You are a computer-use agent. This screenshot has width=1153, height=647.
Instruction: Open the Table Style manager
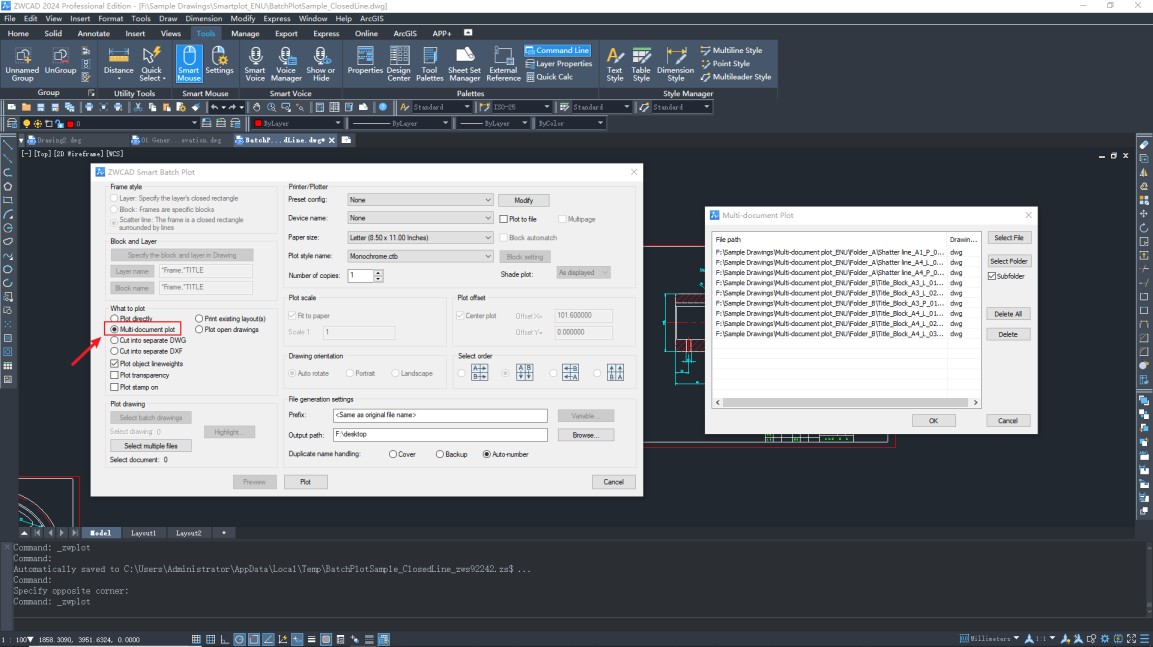tap(641, 63)
